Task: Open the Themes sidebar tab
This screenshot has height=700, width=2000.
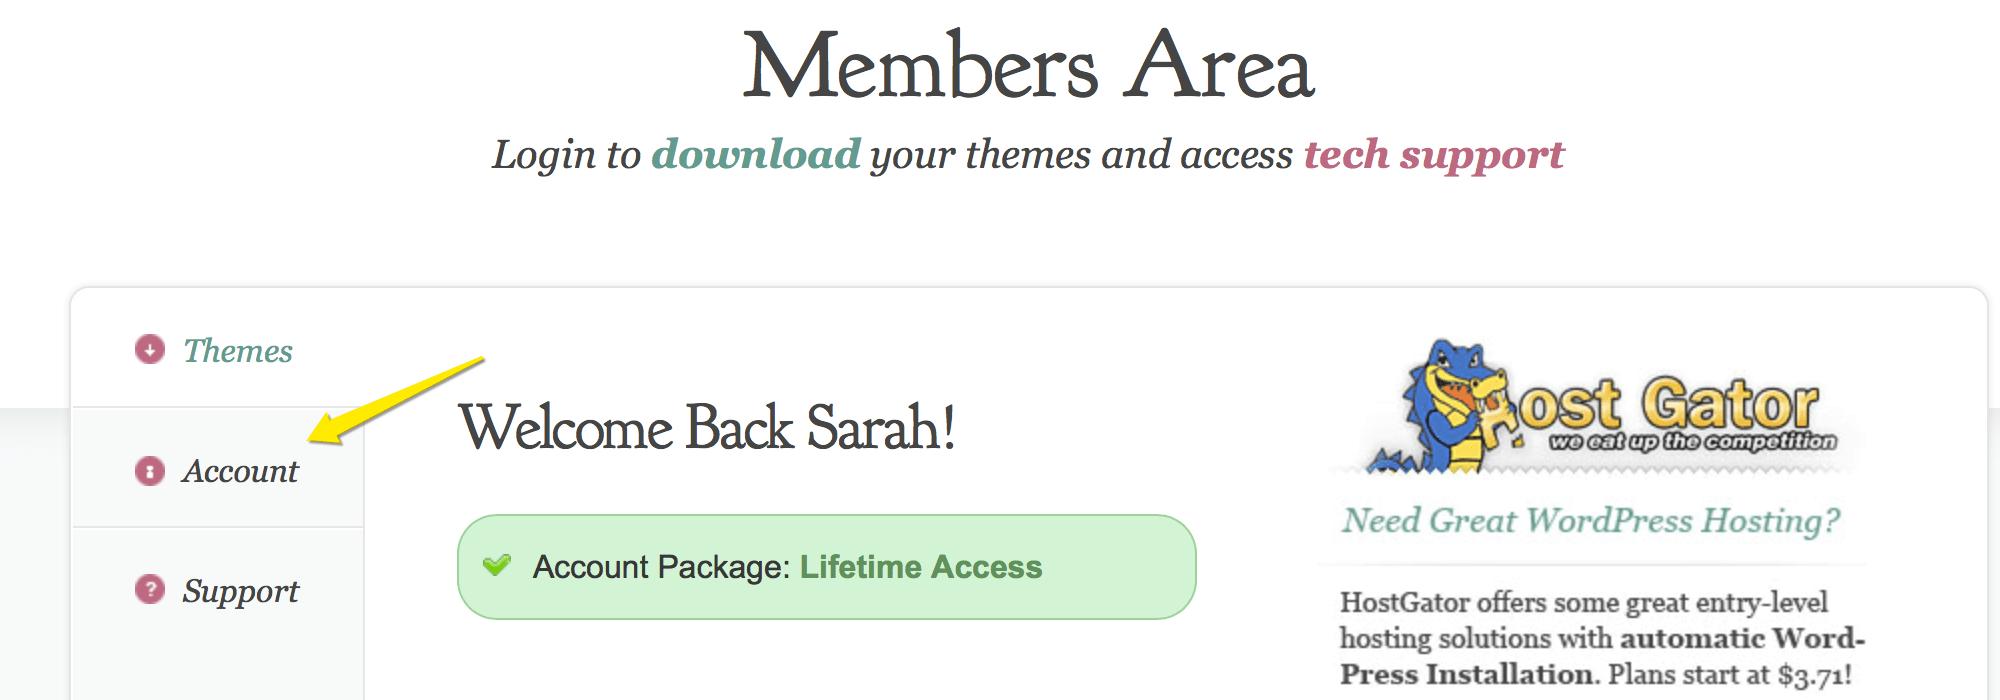Action: tap(218, 348)
